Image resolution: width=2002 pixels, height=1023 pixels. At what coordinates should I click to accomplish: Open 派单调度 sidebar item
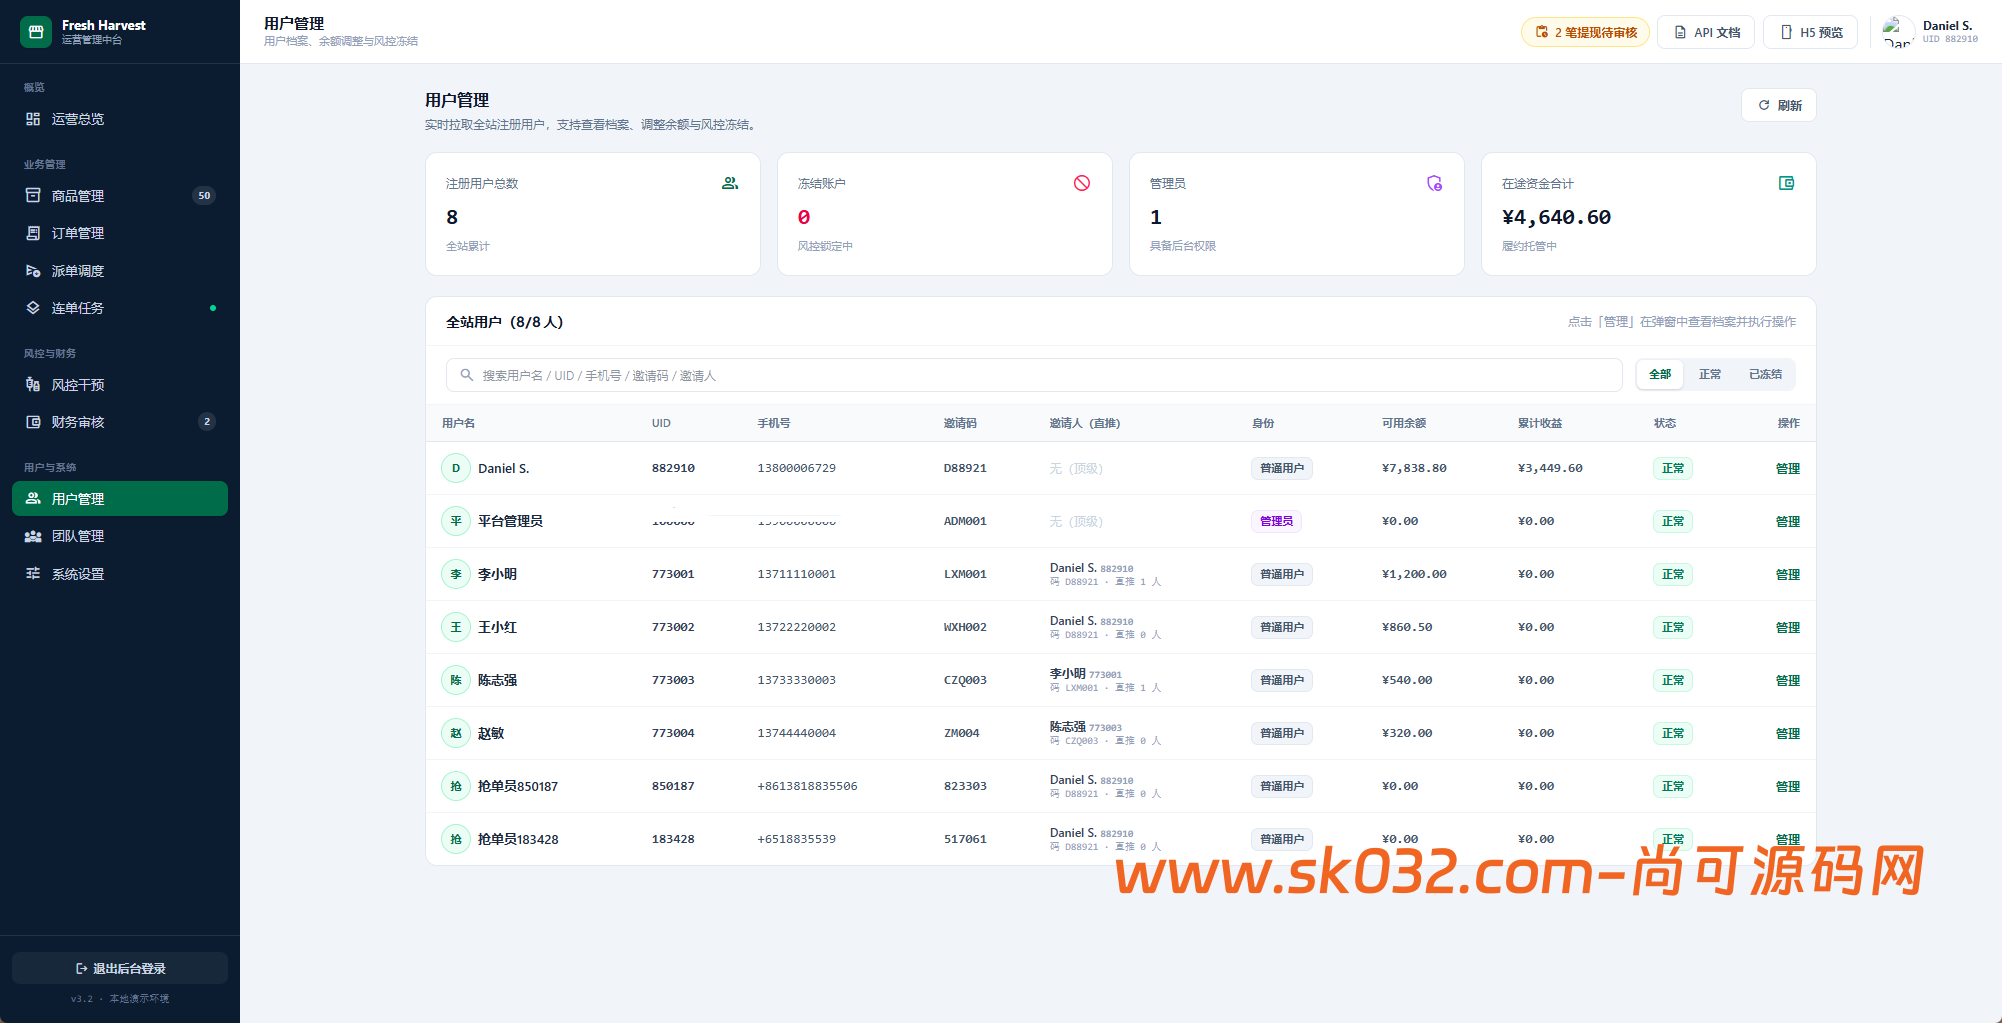click(x=120, y=271)
